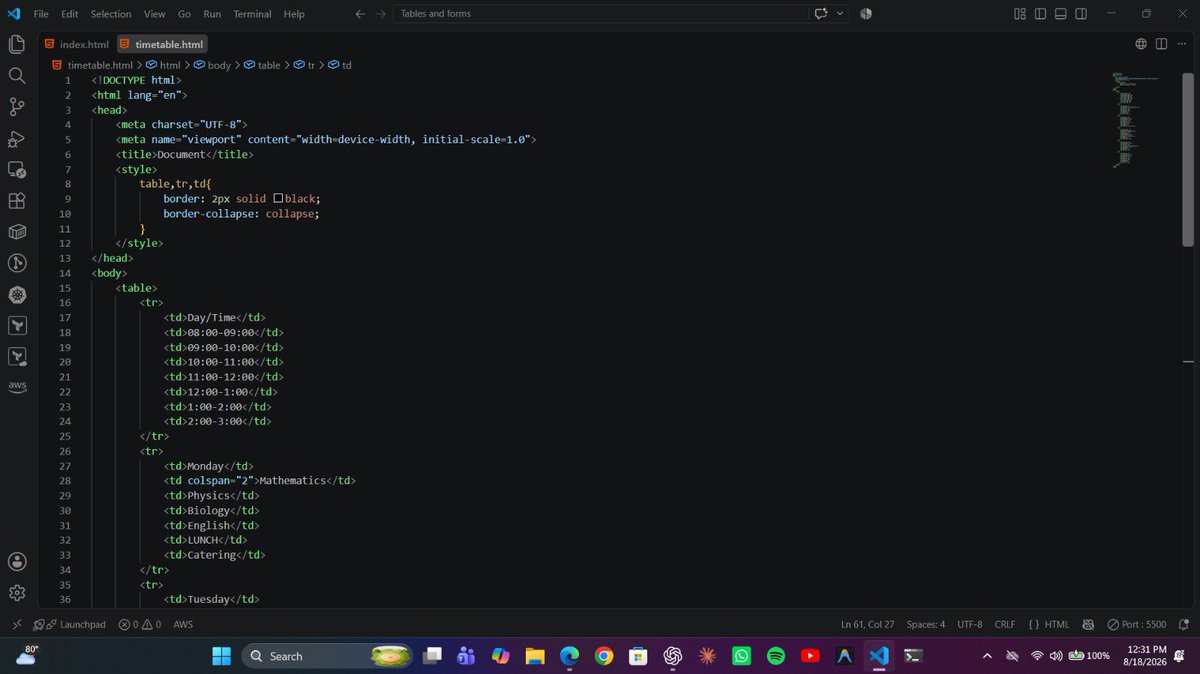Click the black color swatch on line 9

pos(278,199)
